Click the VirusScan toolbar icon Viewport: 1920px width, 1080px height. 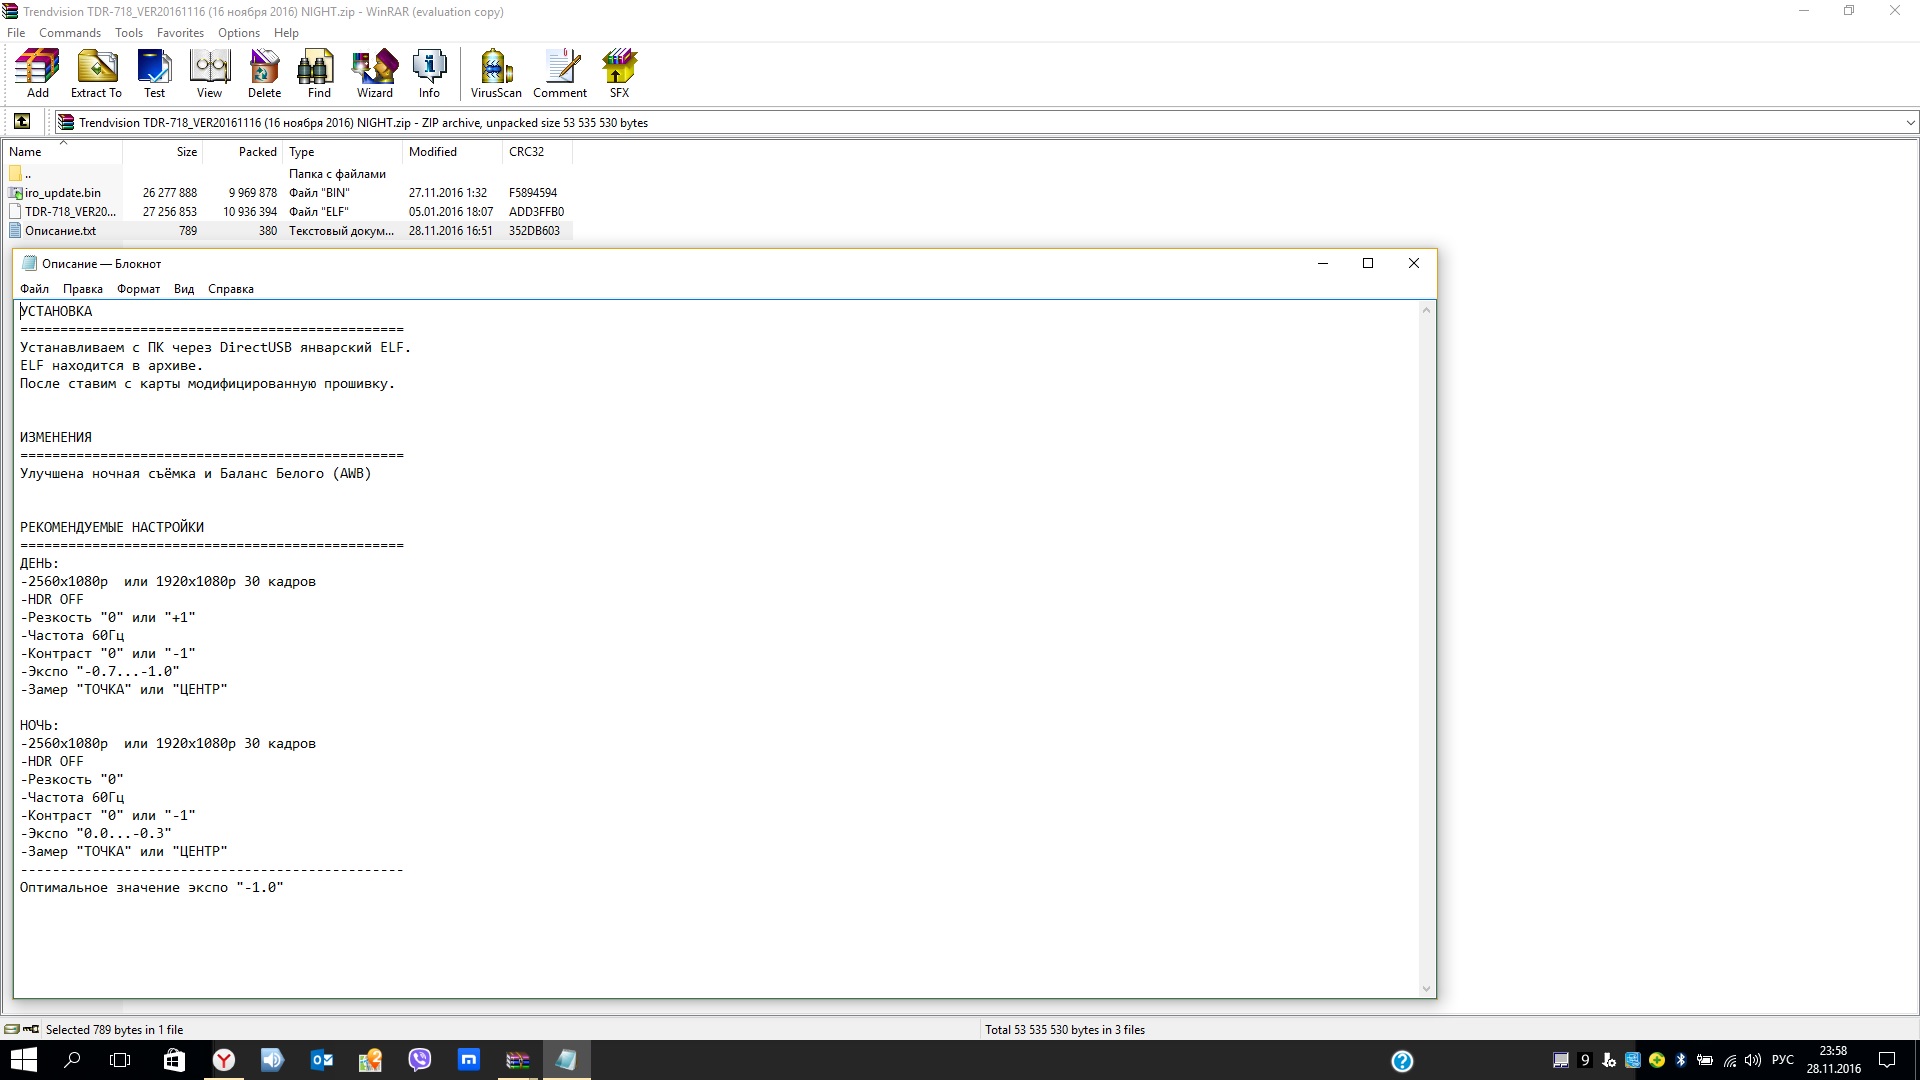pos(496,74)
